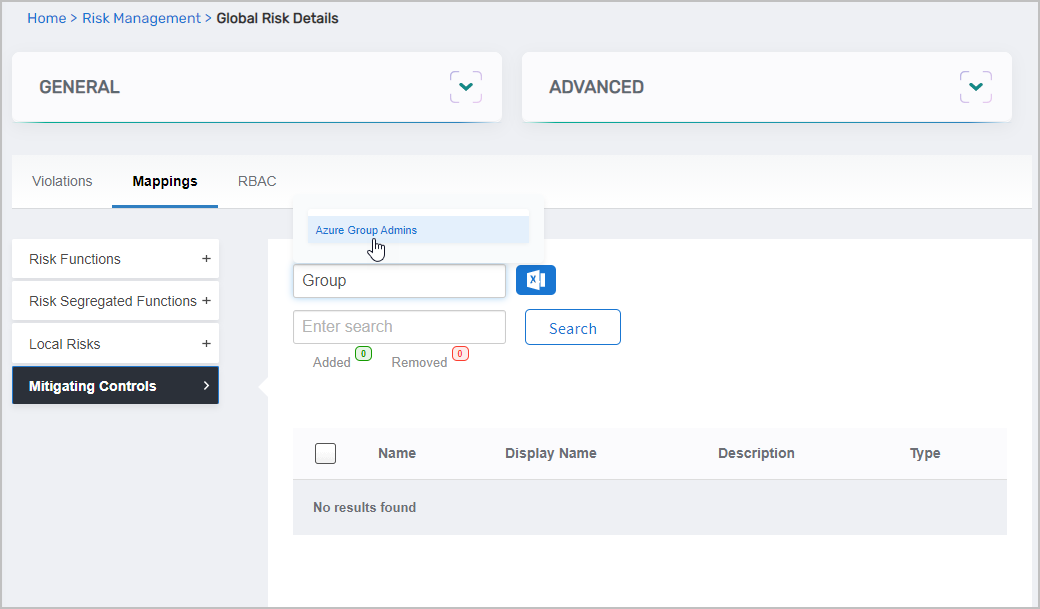The image size is (1040, 609).
Task: Expand the ADVANCED section chevron
Action: pos(976,87)
